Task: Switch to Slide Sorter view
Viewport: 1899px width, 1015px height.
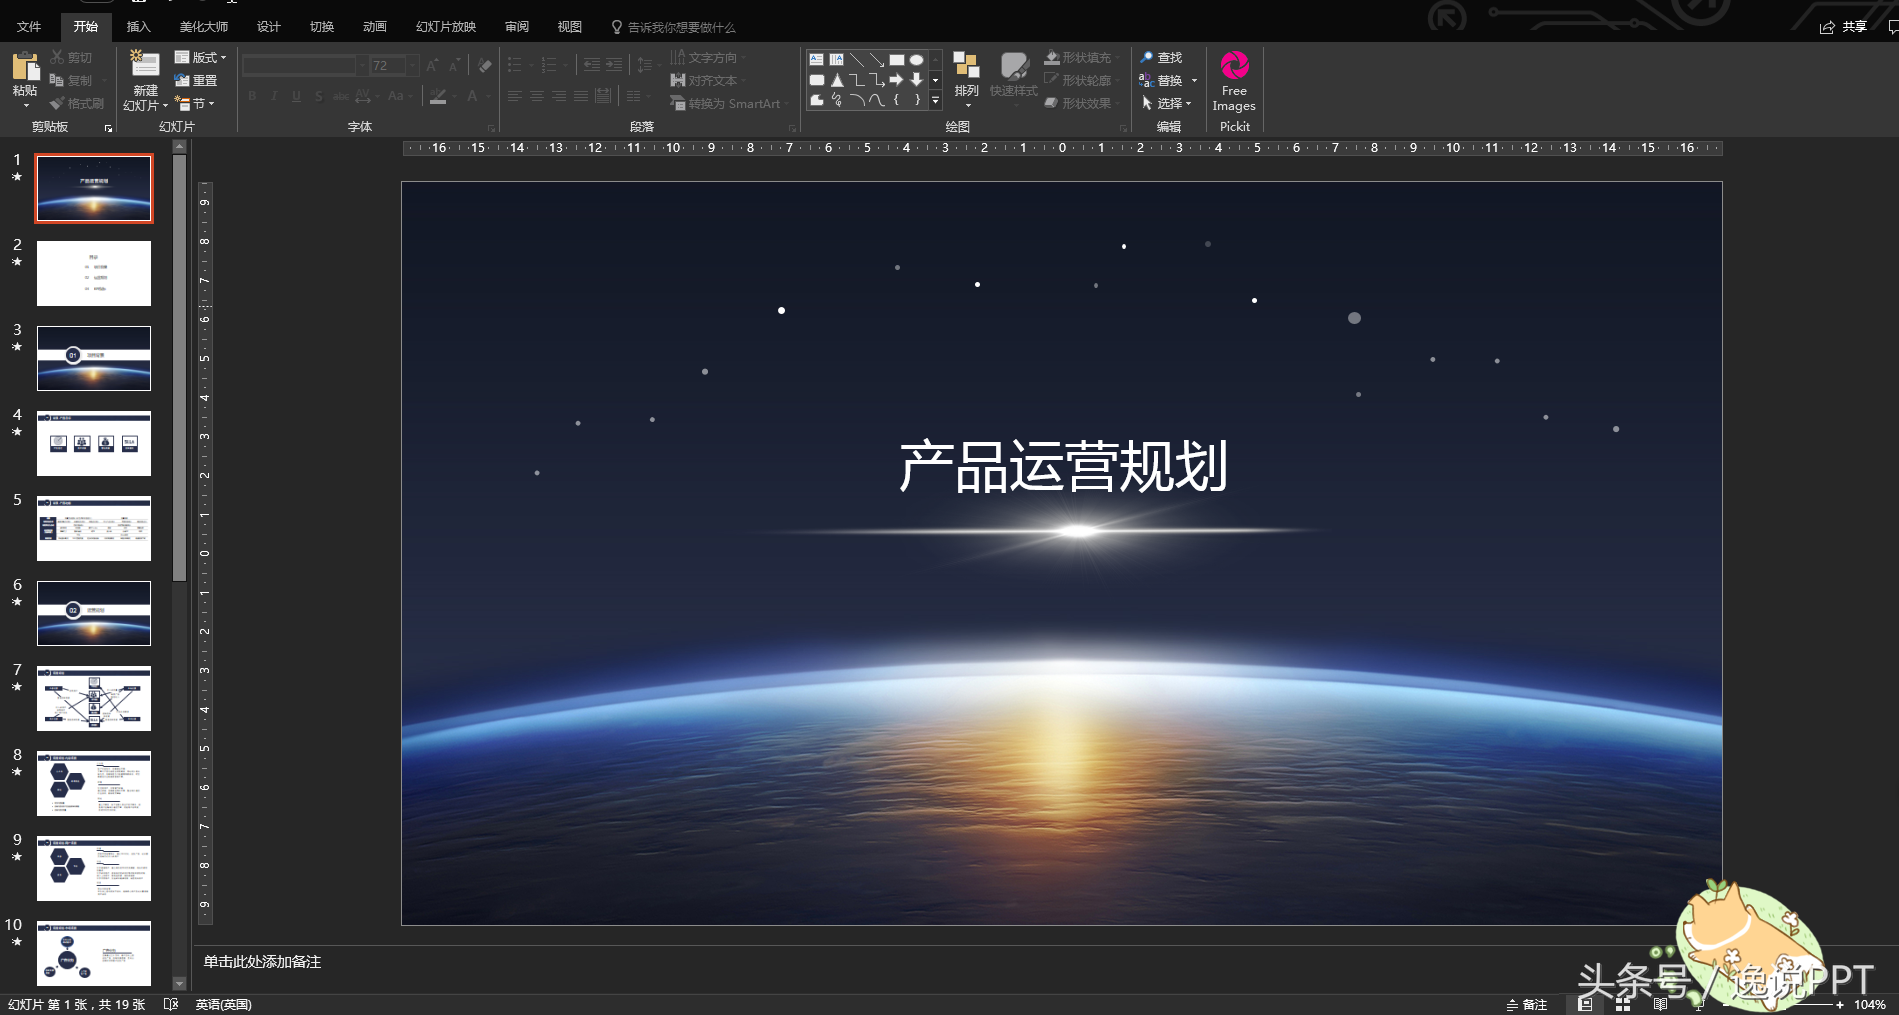Action: pos(1623,1005)
